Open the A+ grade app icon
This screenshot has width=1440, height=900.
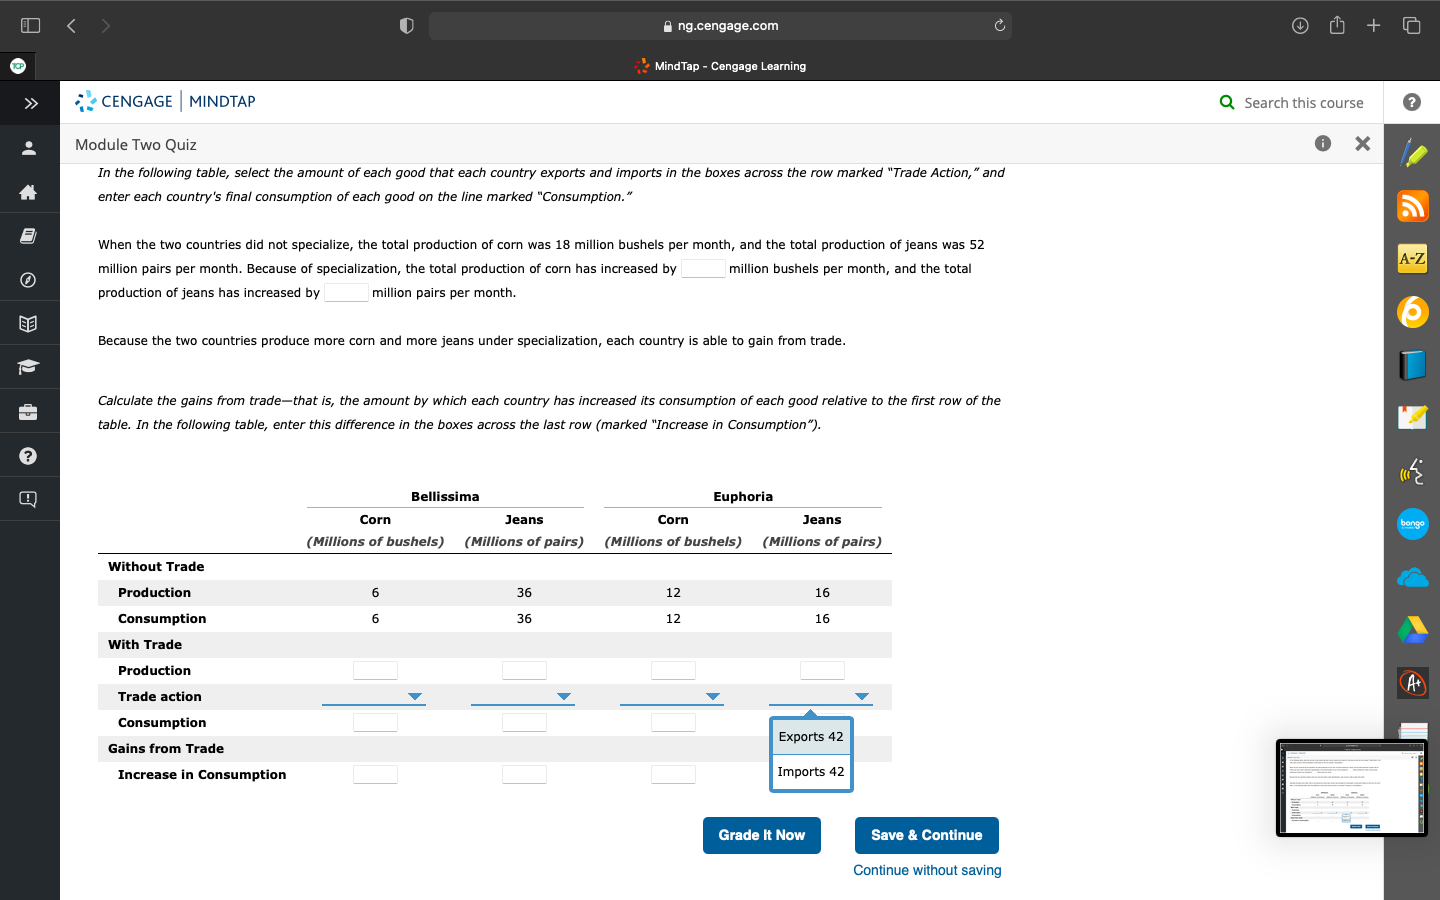point(1413,683)
